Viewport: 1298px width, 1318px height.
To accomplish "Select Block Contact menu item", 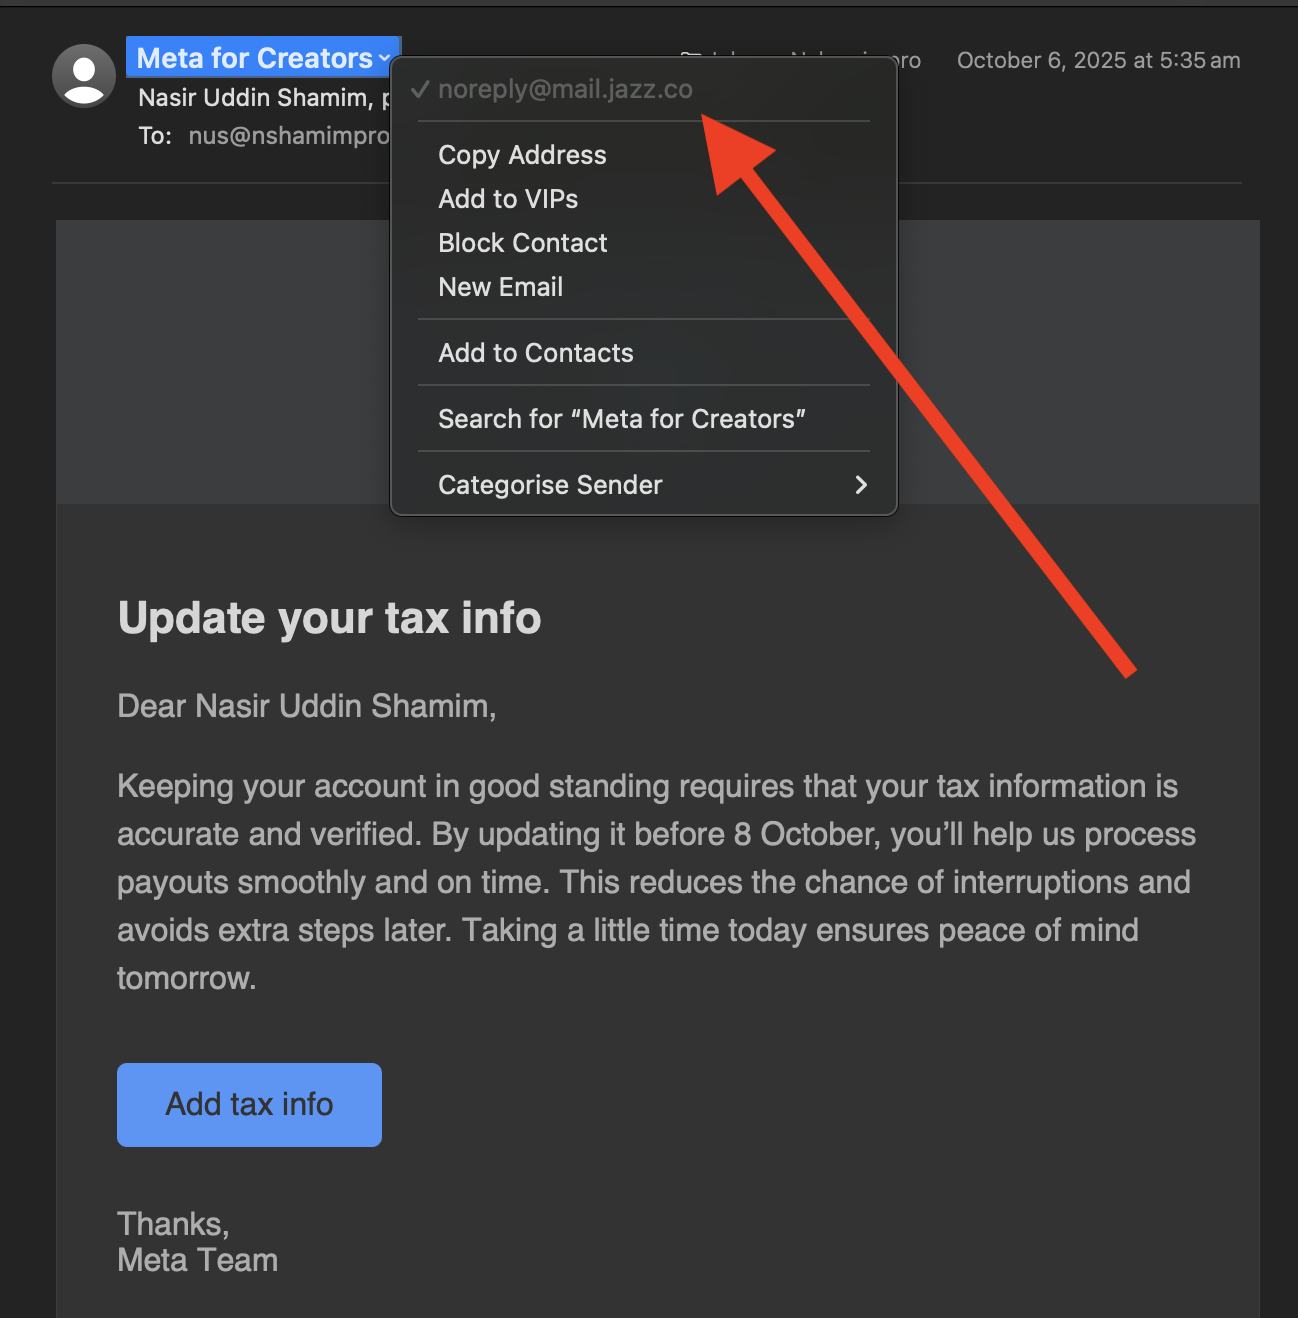I will tap(644, 243).
